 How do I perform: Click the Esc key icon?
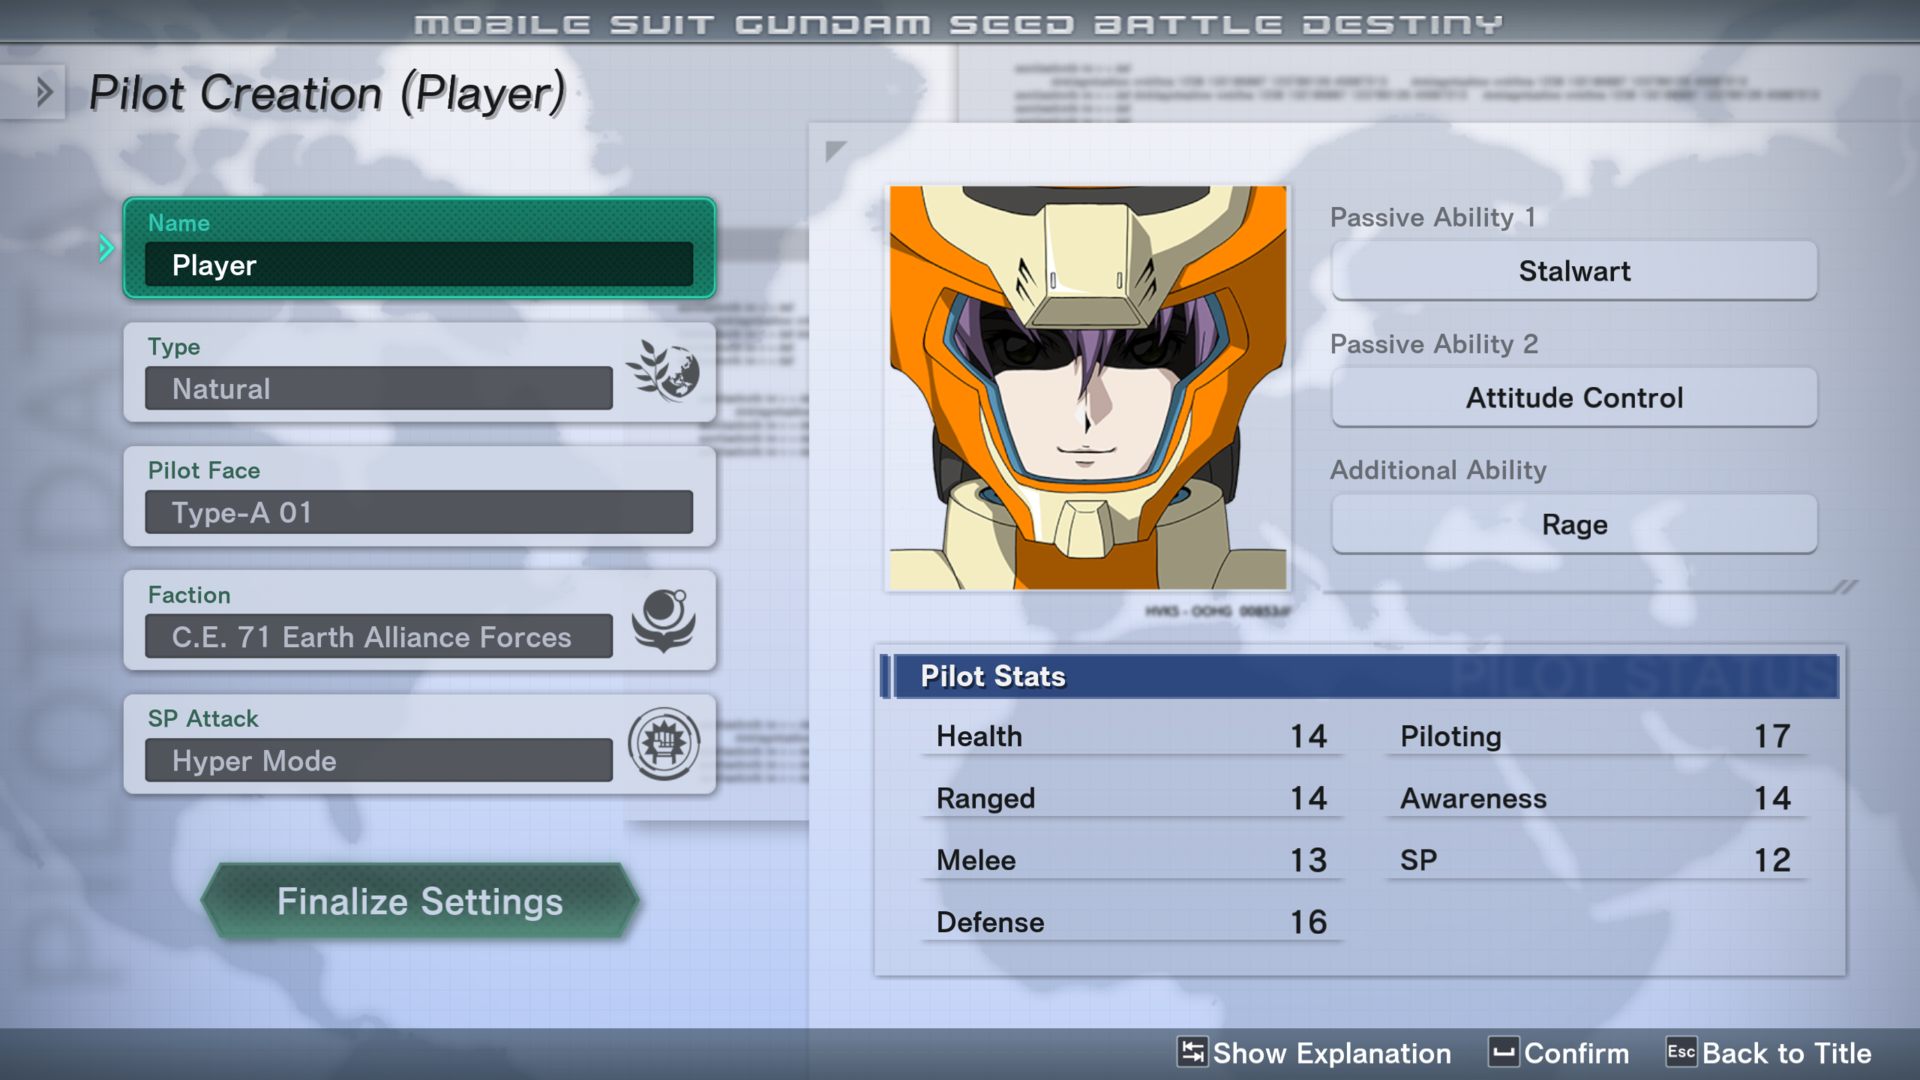pyautogui.click(x=1681, y=1052)
